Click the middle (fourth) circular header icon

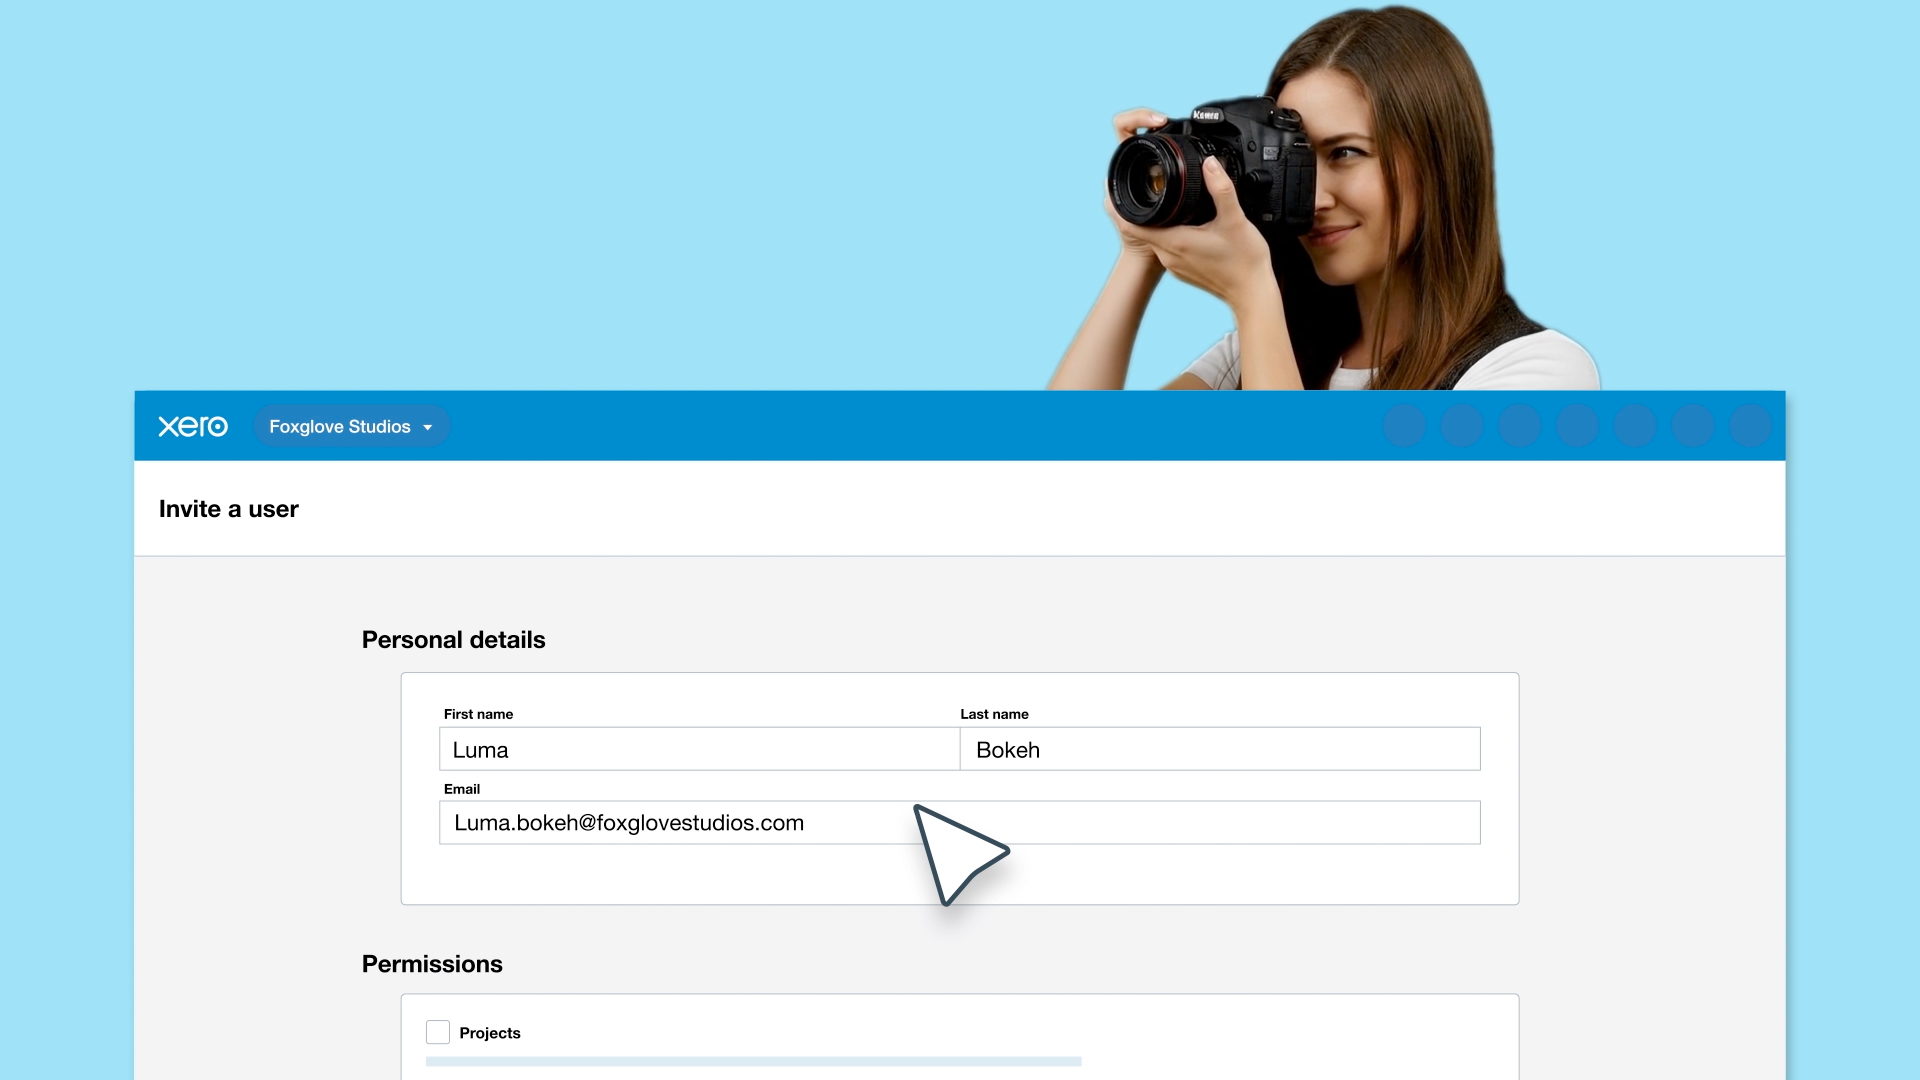click(x=1578, y=426)
